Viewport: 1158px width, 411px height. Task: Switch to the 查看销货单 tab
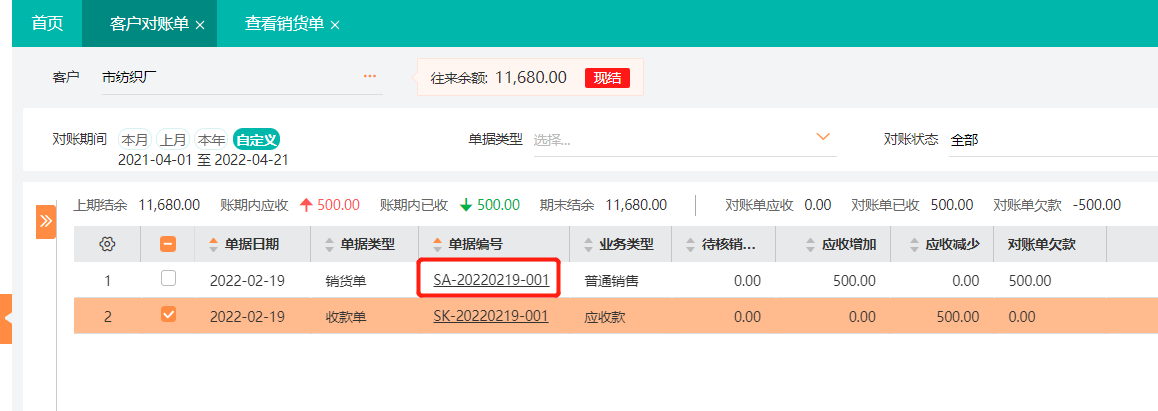[x=284, y=24]
